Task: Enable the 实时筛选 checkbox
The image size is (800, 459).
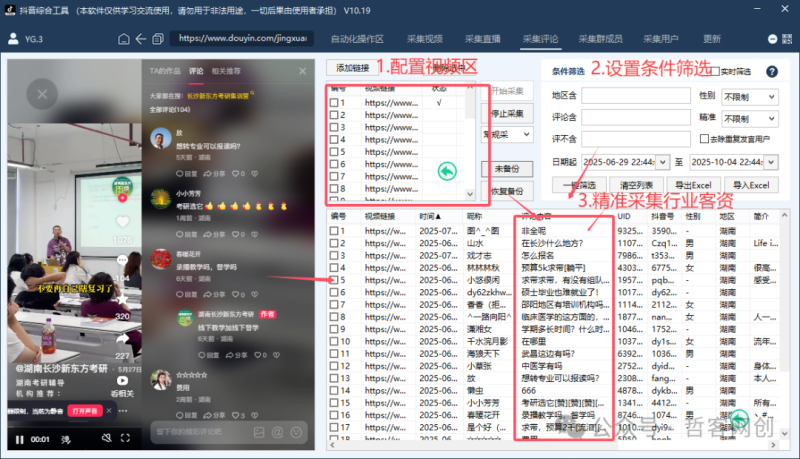Action: coord(715,71)
